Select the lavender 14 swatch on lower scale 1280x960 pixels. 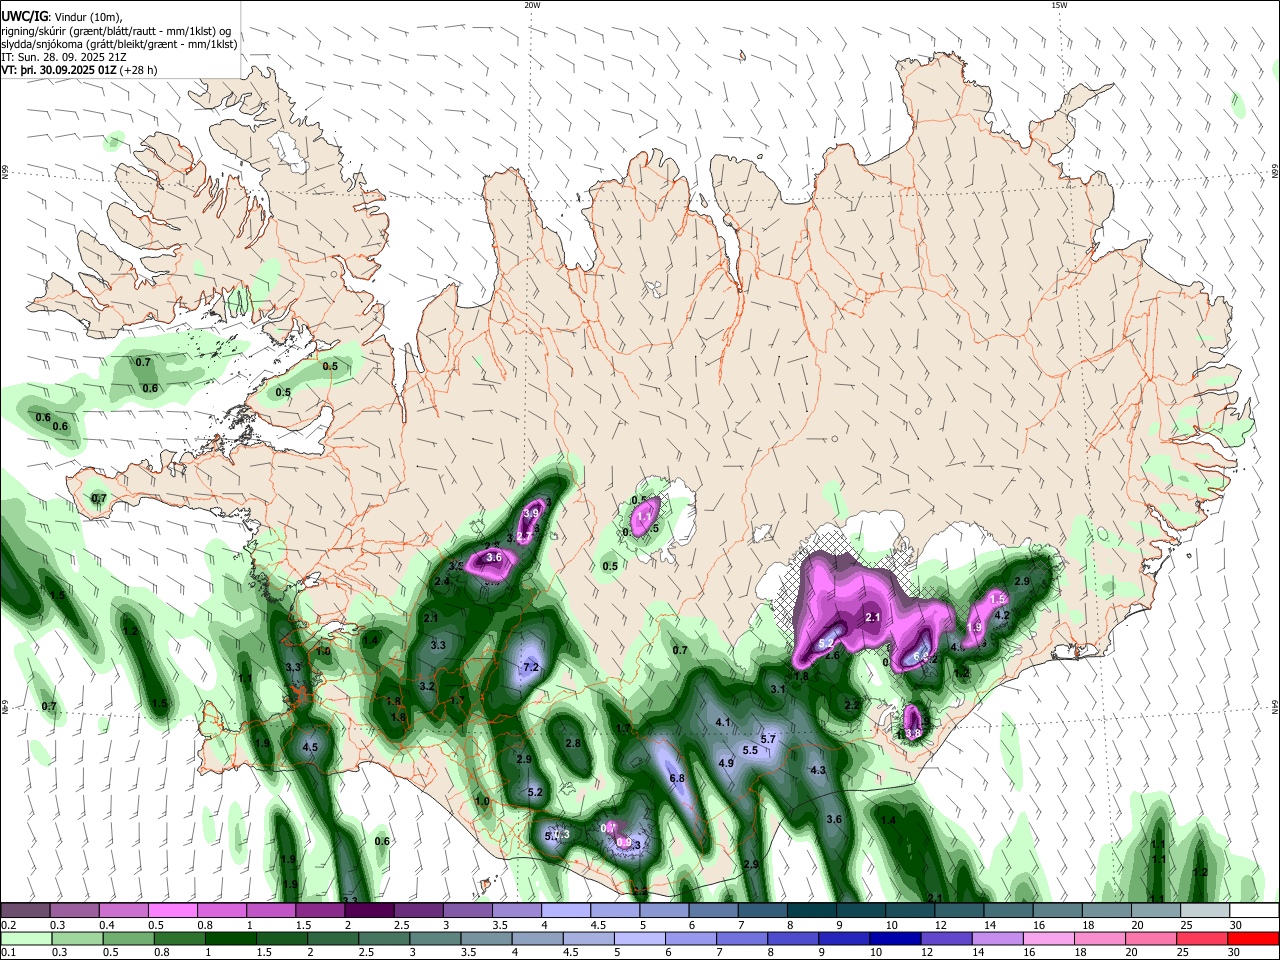point(996,939)
